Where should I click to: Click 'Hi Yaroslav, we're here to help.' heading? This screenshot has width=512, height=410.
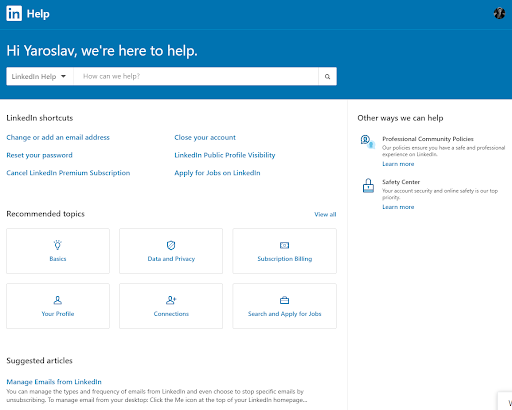click(x=102, y=51)
